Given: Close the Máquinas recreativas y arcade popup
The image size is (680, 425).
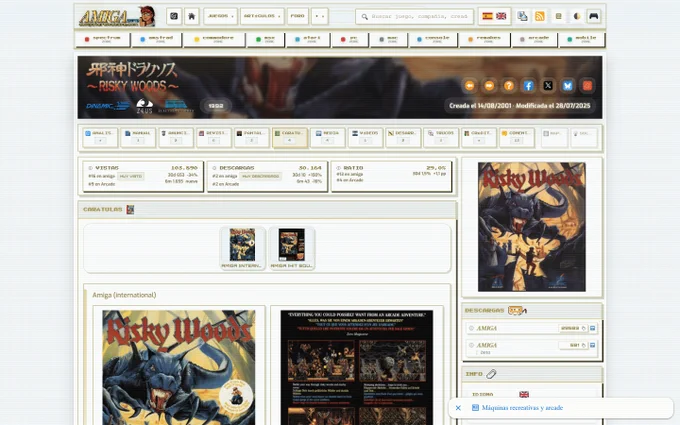Looking at the screenshot, I should [x=458, y=408].
